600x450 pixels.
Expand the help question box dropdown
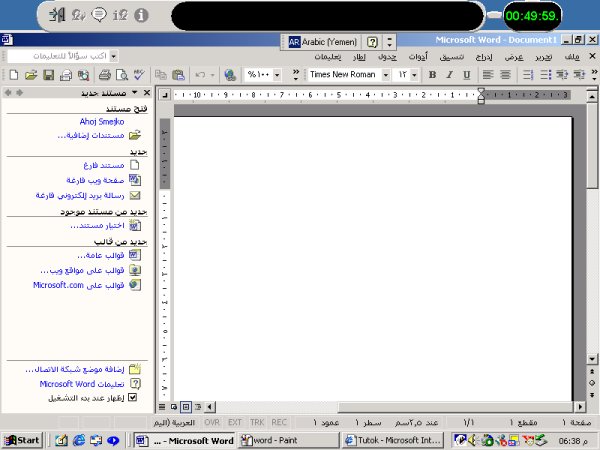pos(113,56)
